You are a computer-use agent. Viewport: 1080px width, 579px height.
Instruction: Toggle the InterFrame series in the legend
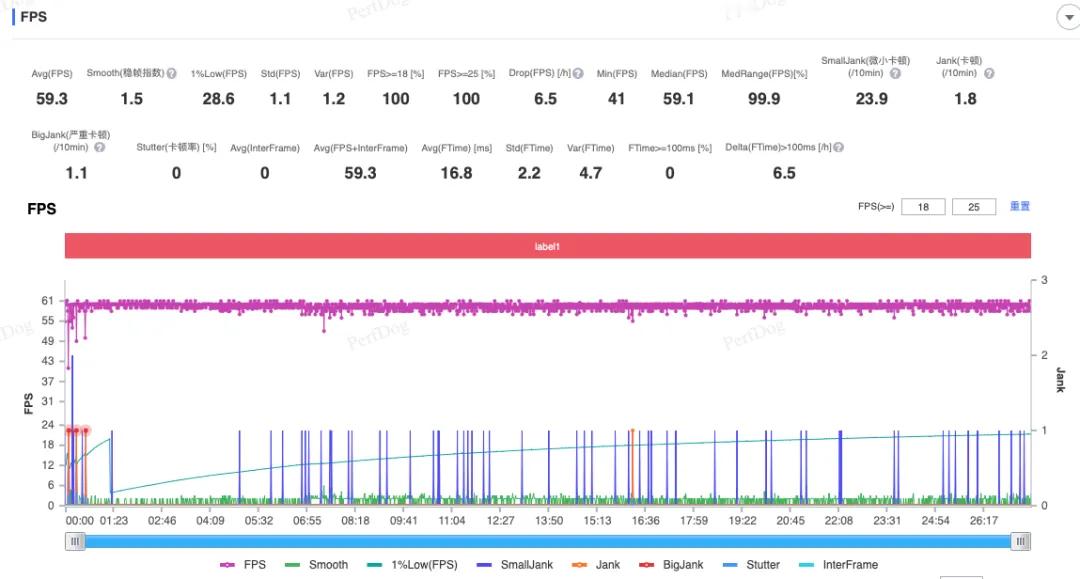(838, 565)
